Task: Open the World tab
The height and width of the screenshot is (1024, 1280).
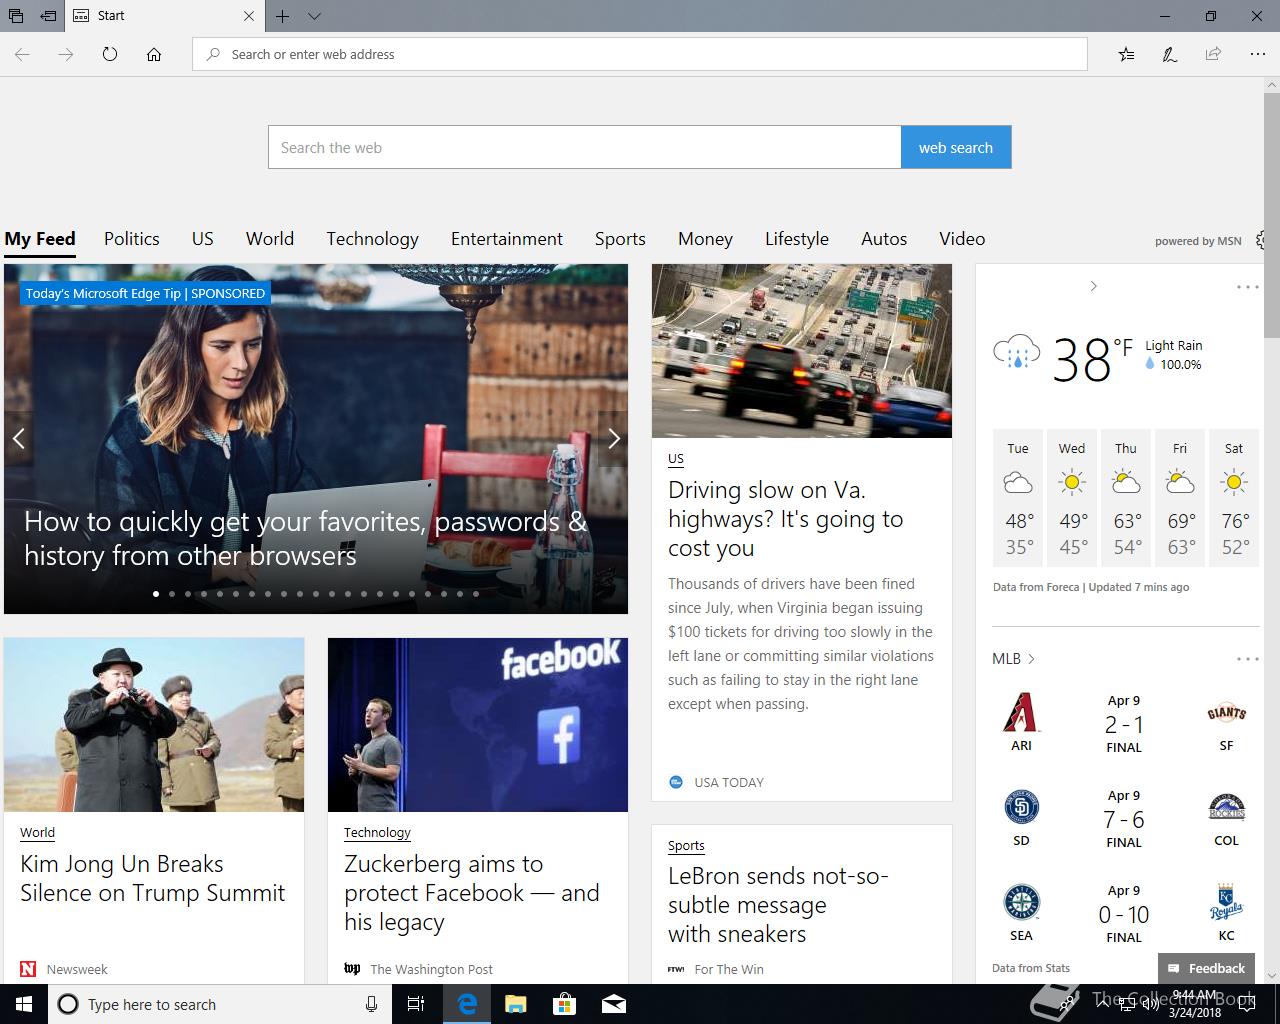Action: click(270, 239)
